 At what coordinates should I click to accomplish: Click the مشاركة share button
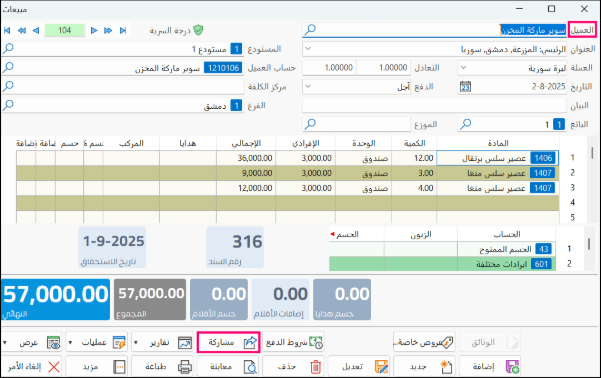(x=229, y=342)
